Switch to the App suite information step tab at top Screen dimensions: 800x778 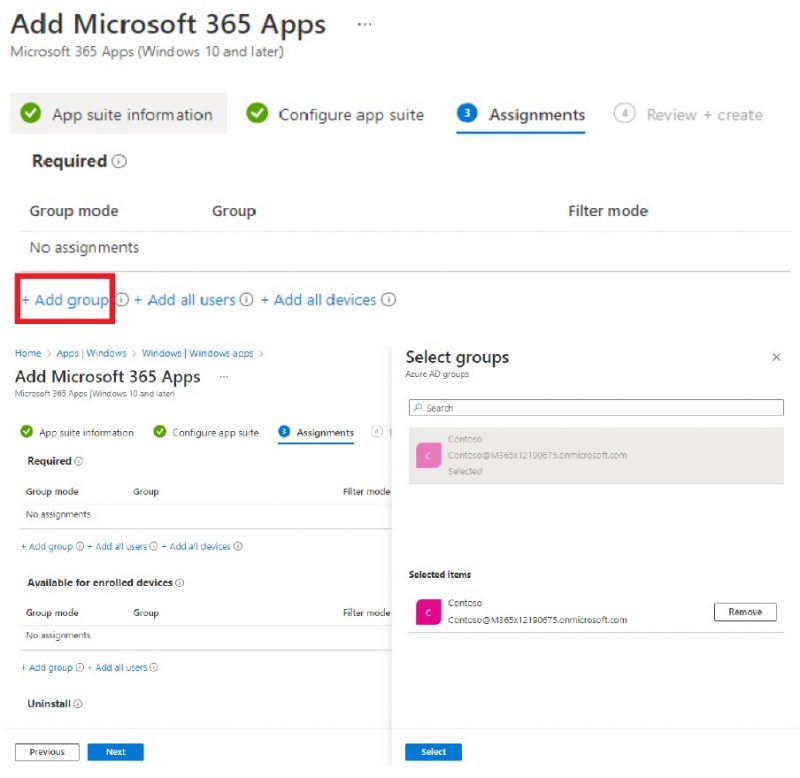pos(118,114)
